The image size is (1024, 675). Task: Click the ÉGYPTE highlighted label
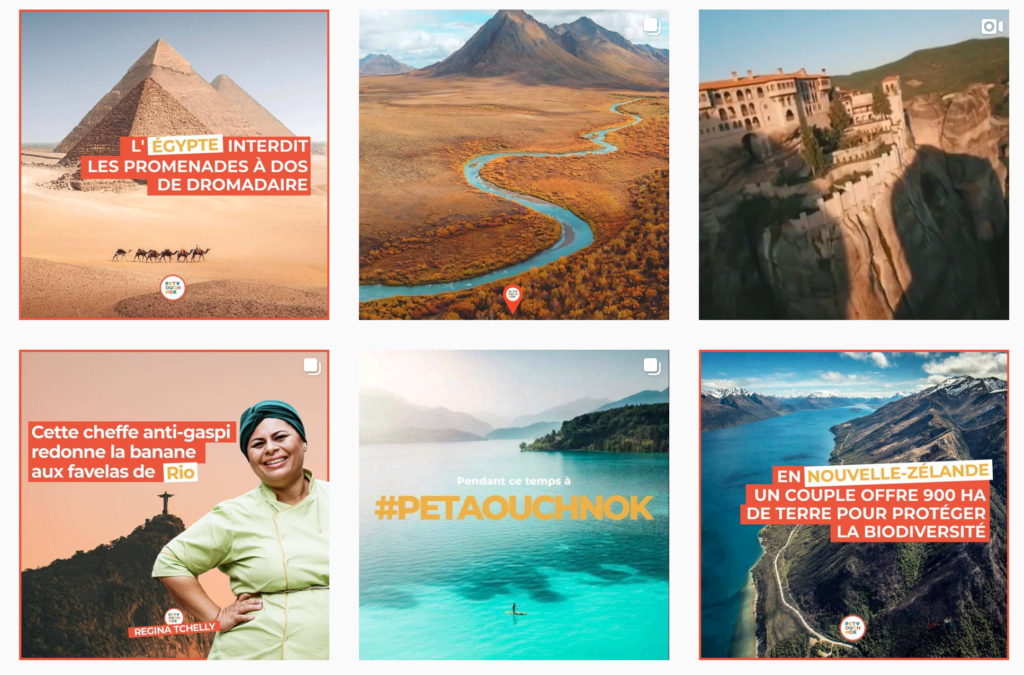pyautogui.click(x=185, y=145)
